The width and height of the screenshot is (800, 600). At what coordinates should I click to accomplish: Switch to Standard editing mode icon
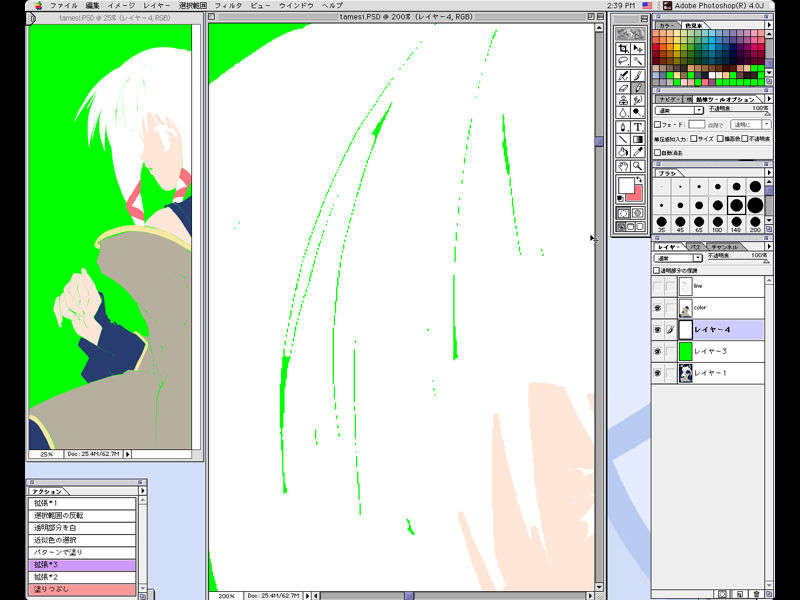point(623,213)
